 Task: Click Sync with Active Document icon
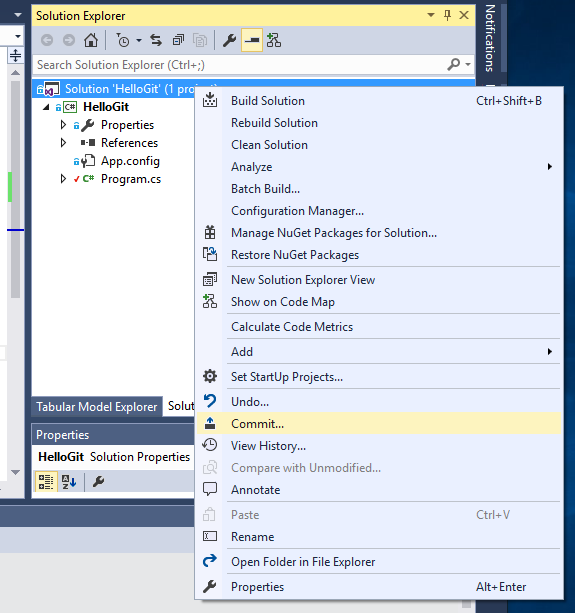(156, 40)
